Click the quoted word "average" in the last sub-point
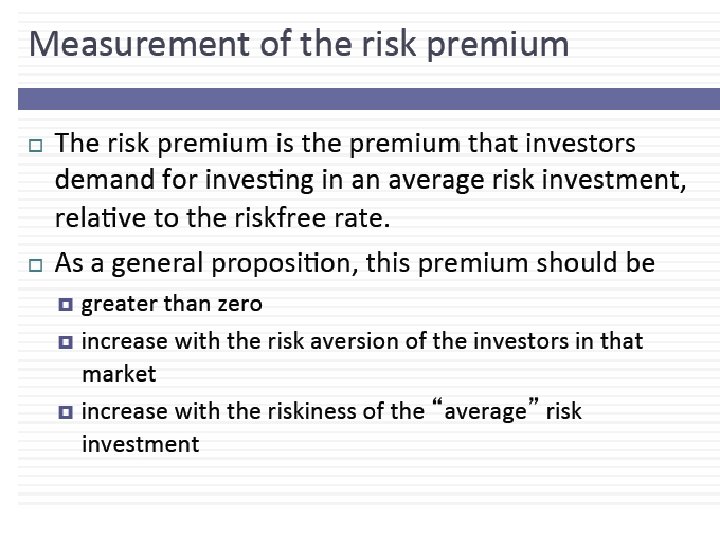Screen dimensions: 720x540 (x=484, y=411)
